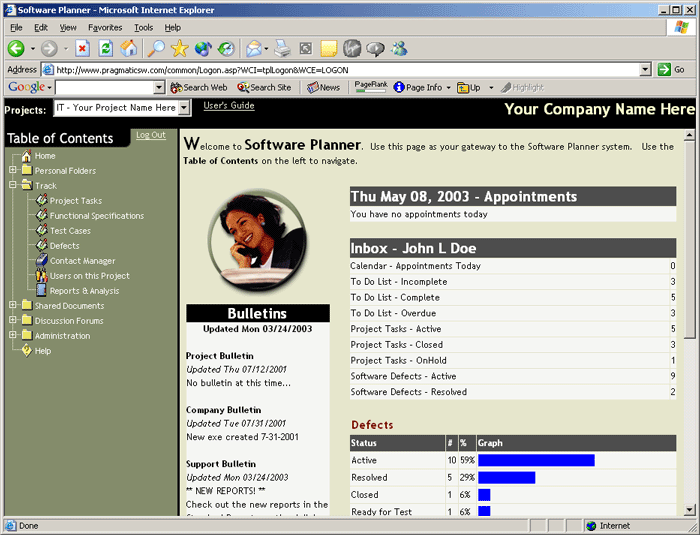Viewport: 700px width, 535px height.
Task: Click the Users on this Project icon
Action: pyautogui.click(x=42, y=275)
